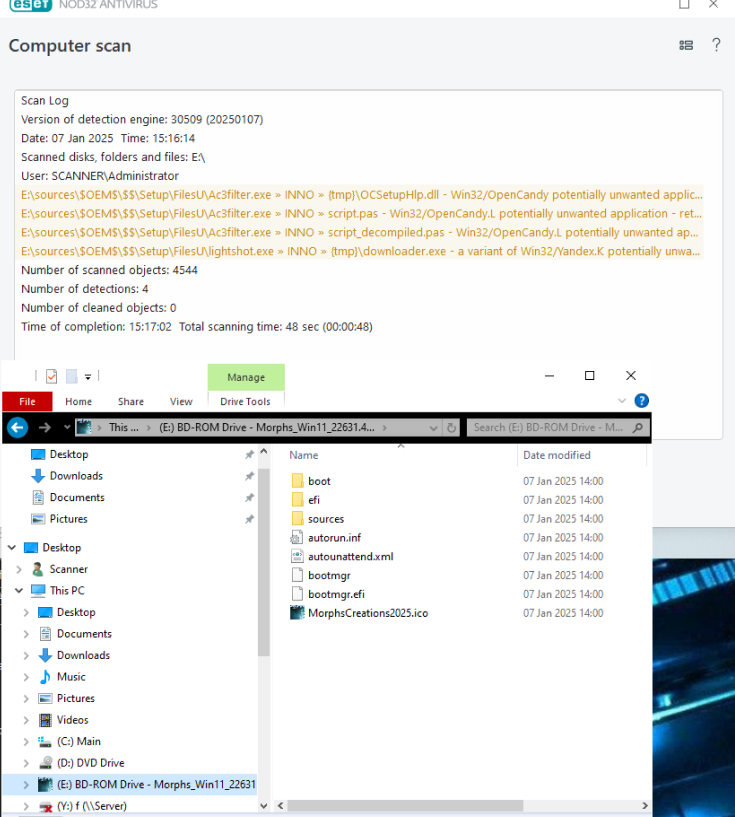The height and width of the screenshot is (817, 735).
Task: Select the autorun.inf file icon
Action: (297, 537)
